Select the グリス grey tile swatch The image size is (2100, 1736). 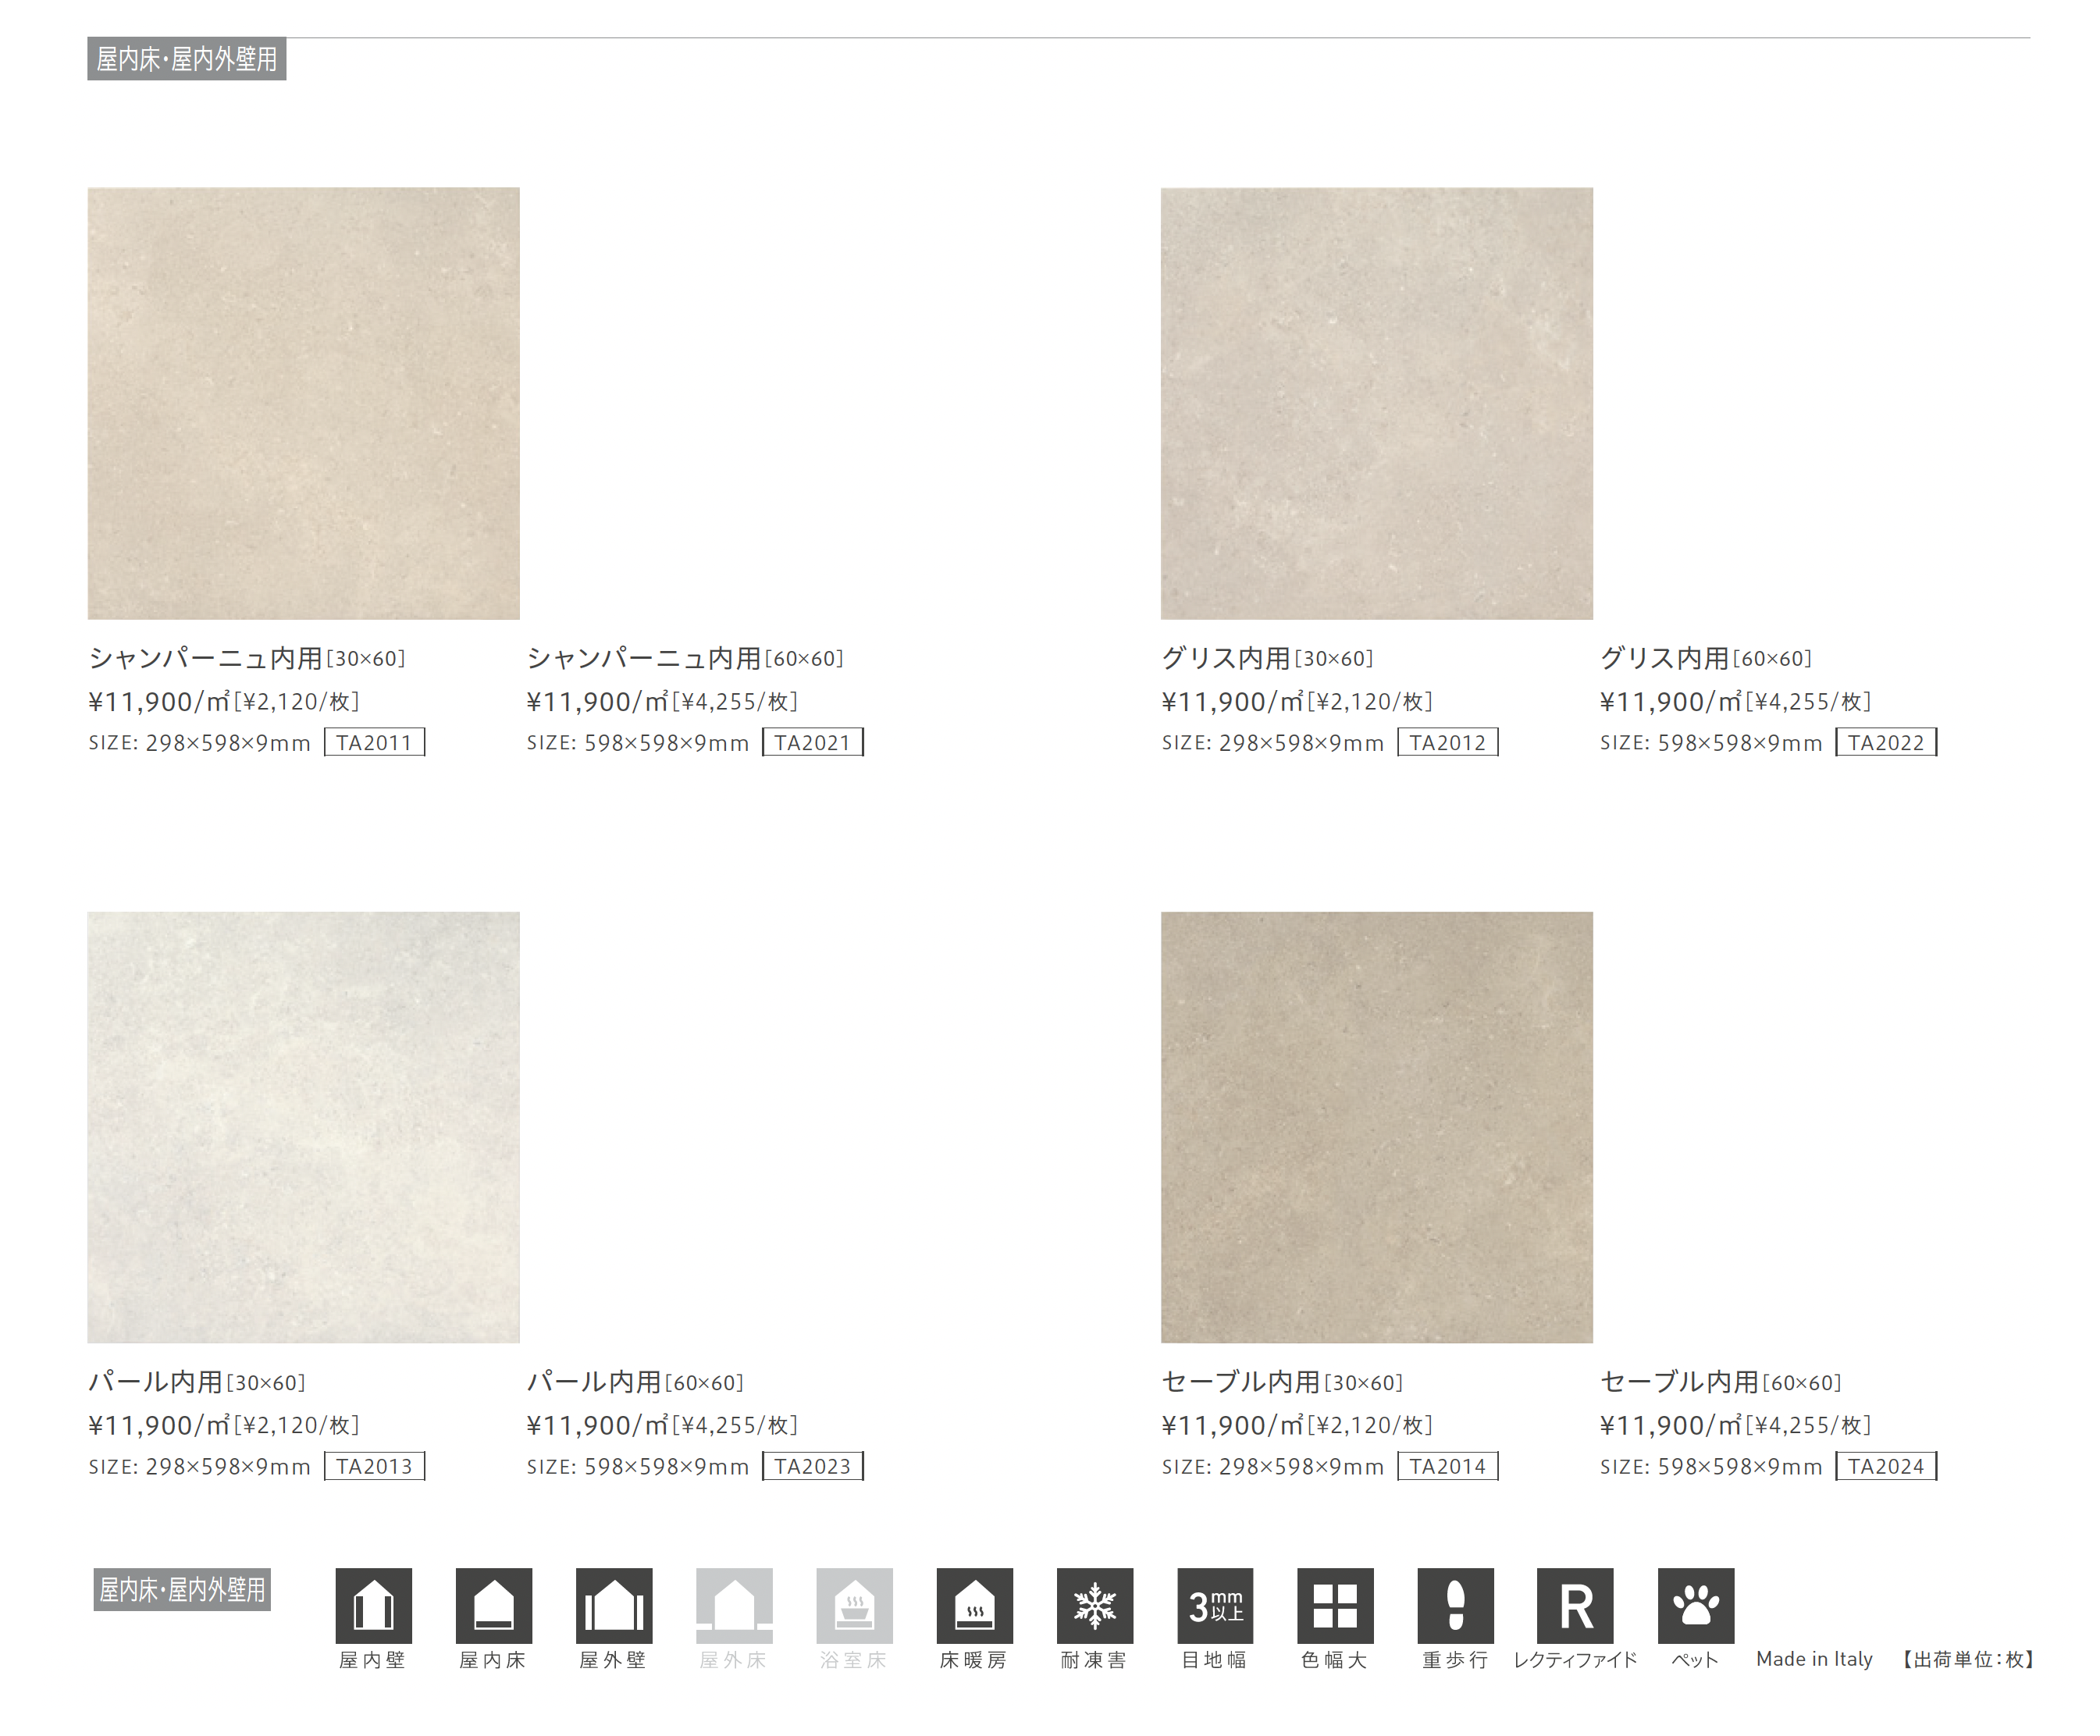point(1376,403)
